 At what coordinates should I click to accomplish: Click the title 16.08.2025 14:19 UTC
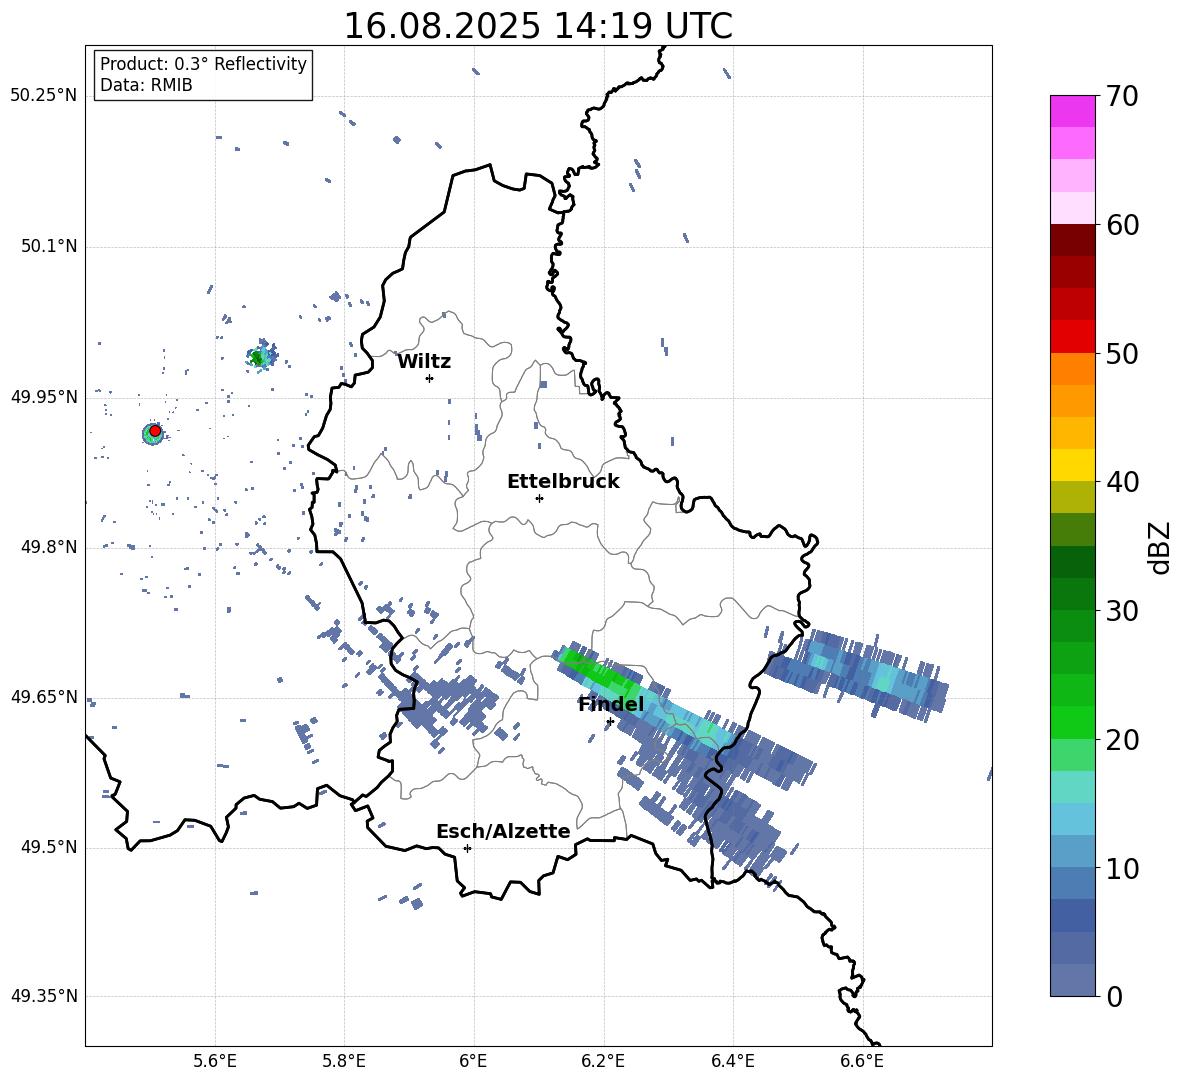coord(538,26)
